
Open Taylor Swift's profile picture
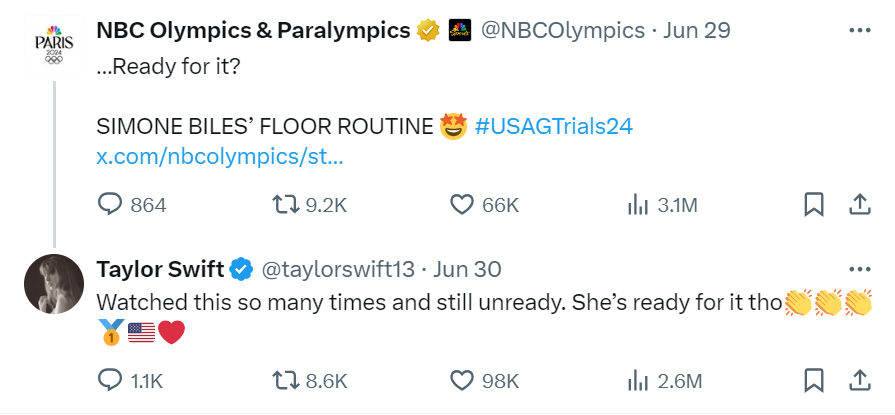54,284
